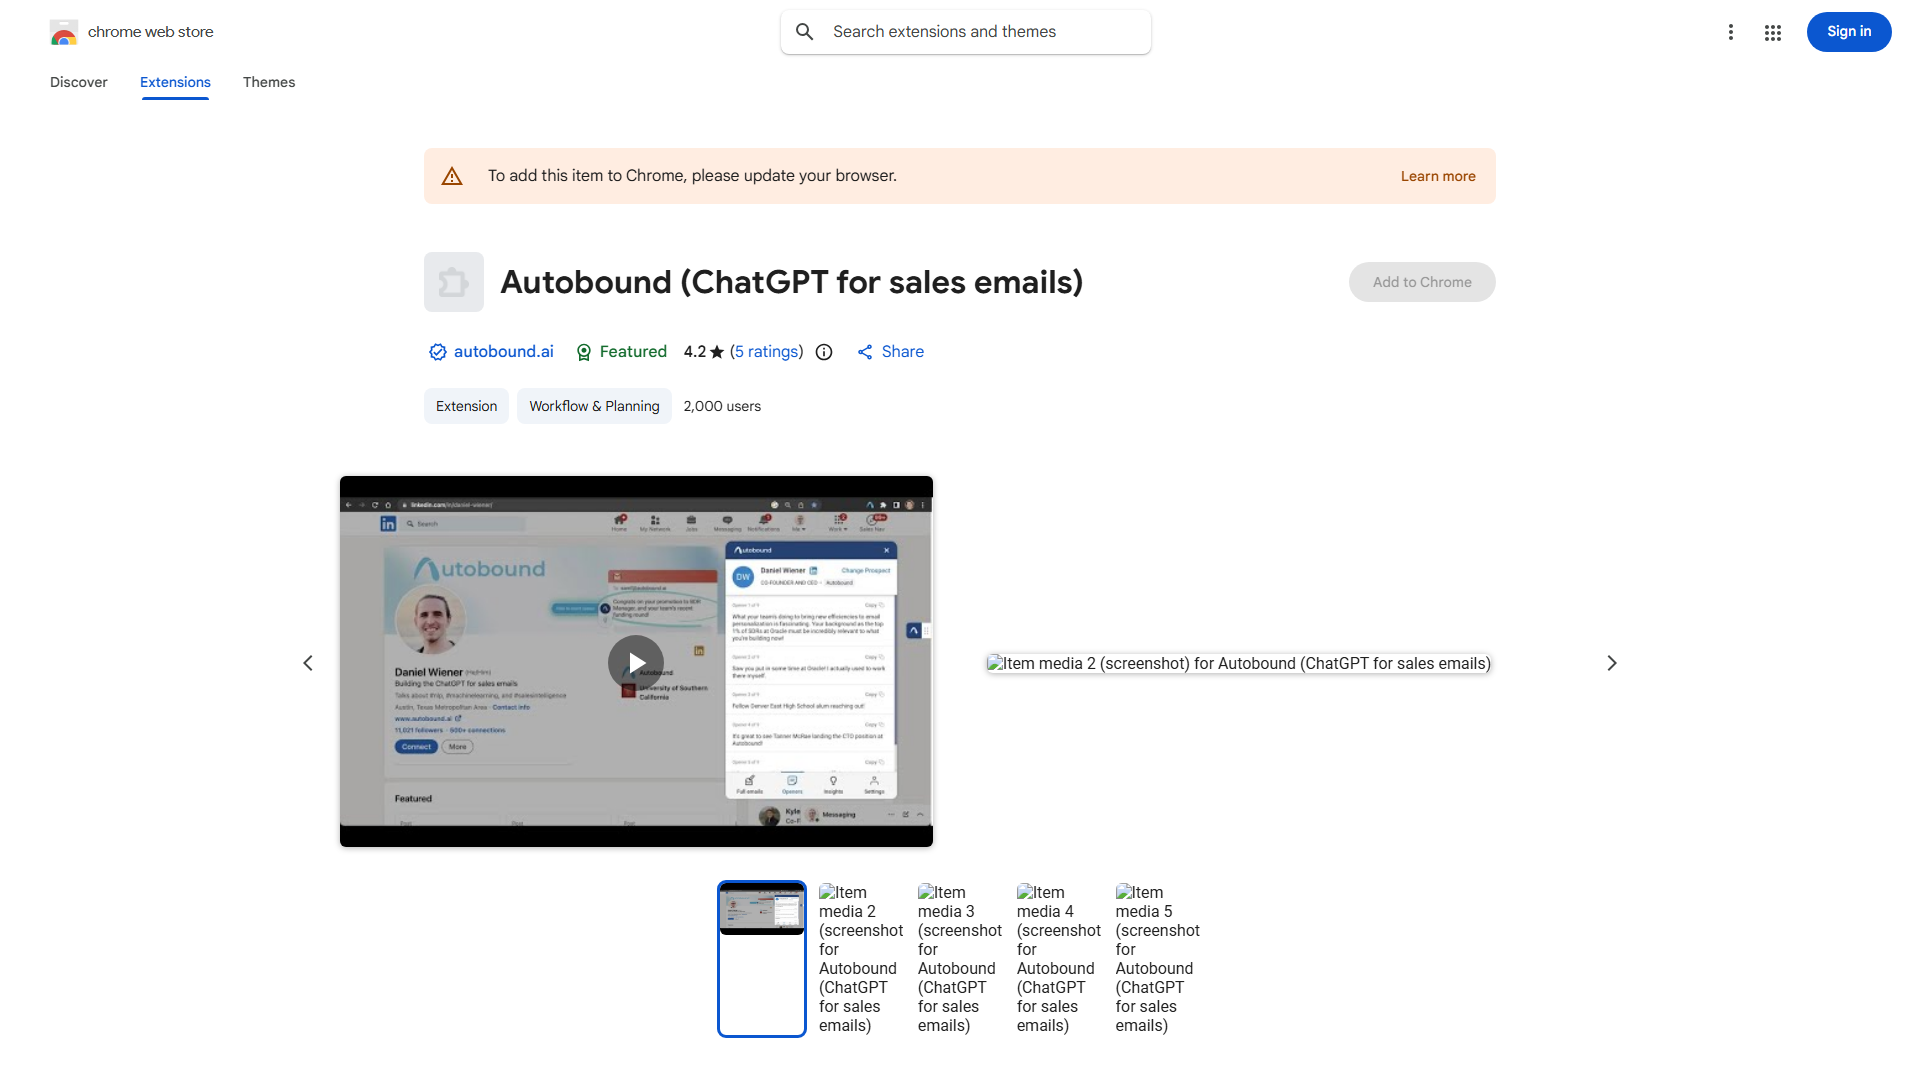Screen dimensions: 1920x1080
Task: Select the media 3 screenshot thumbnail
Action: click(x=959, y=957)
